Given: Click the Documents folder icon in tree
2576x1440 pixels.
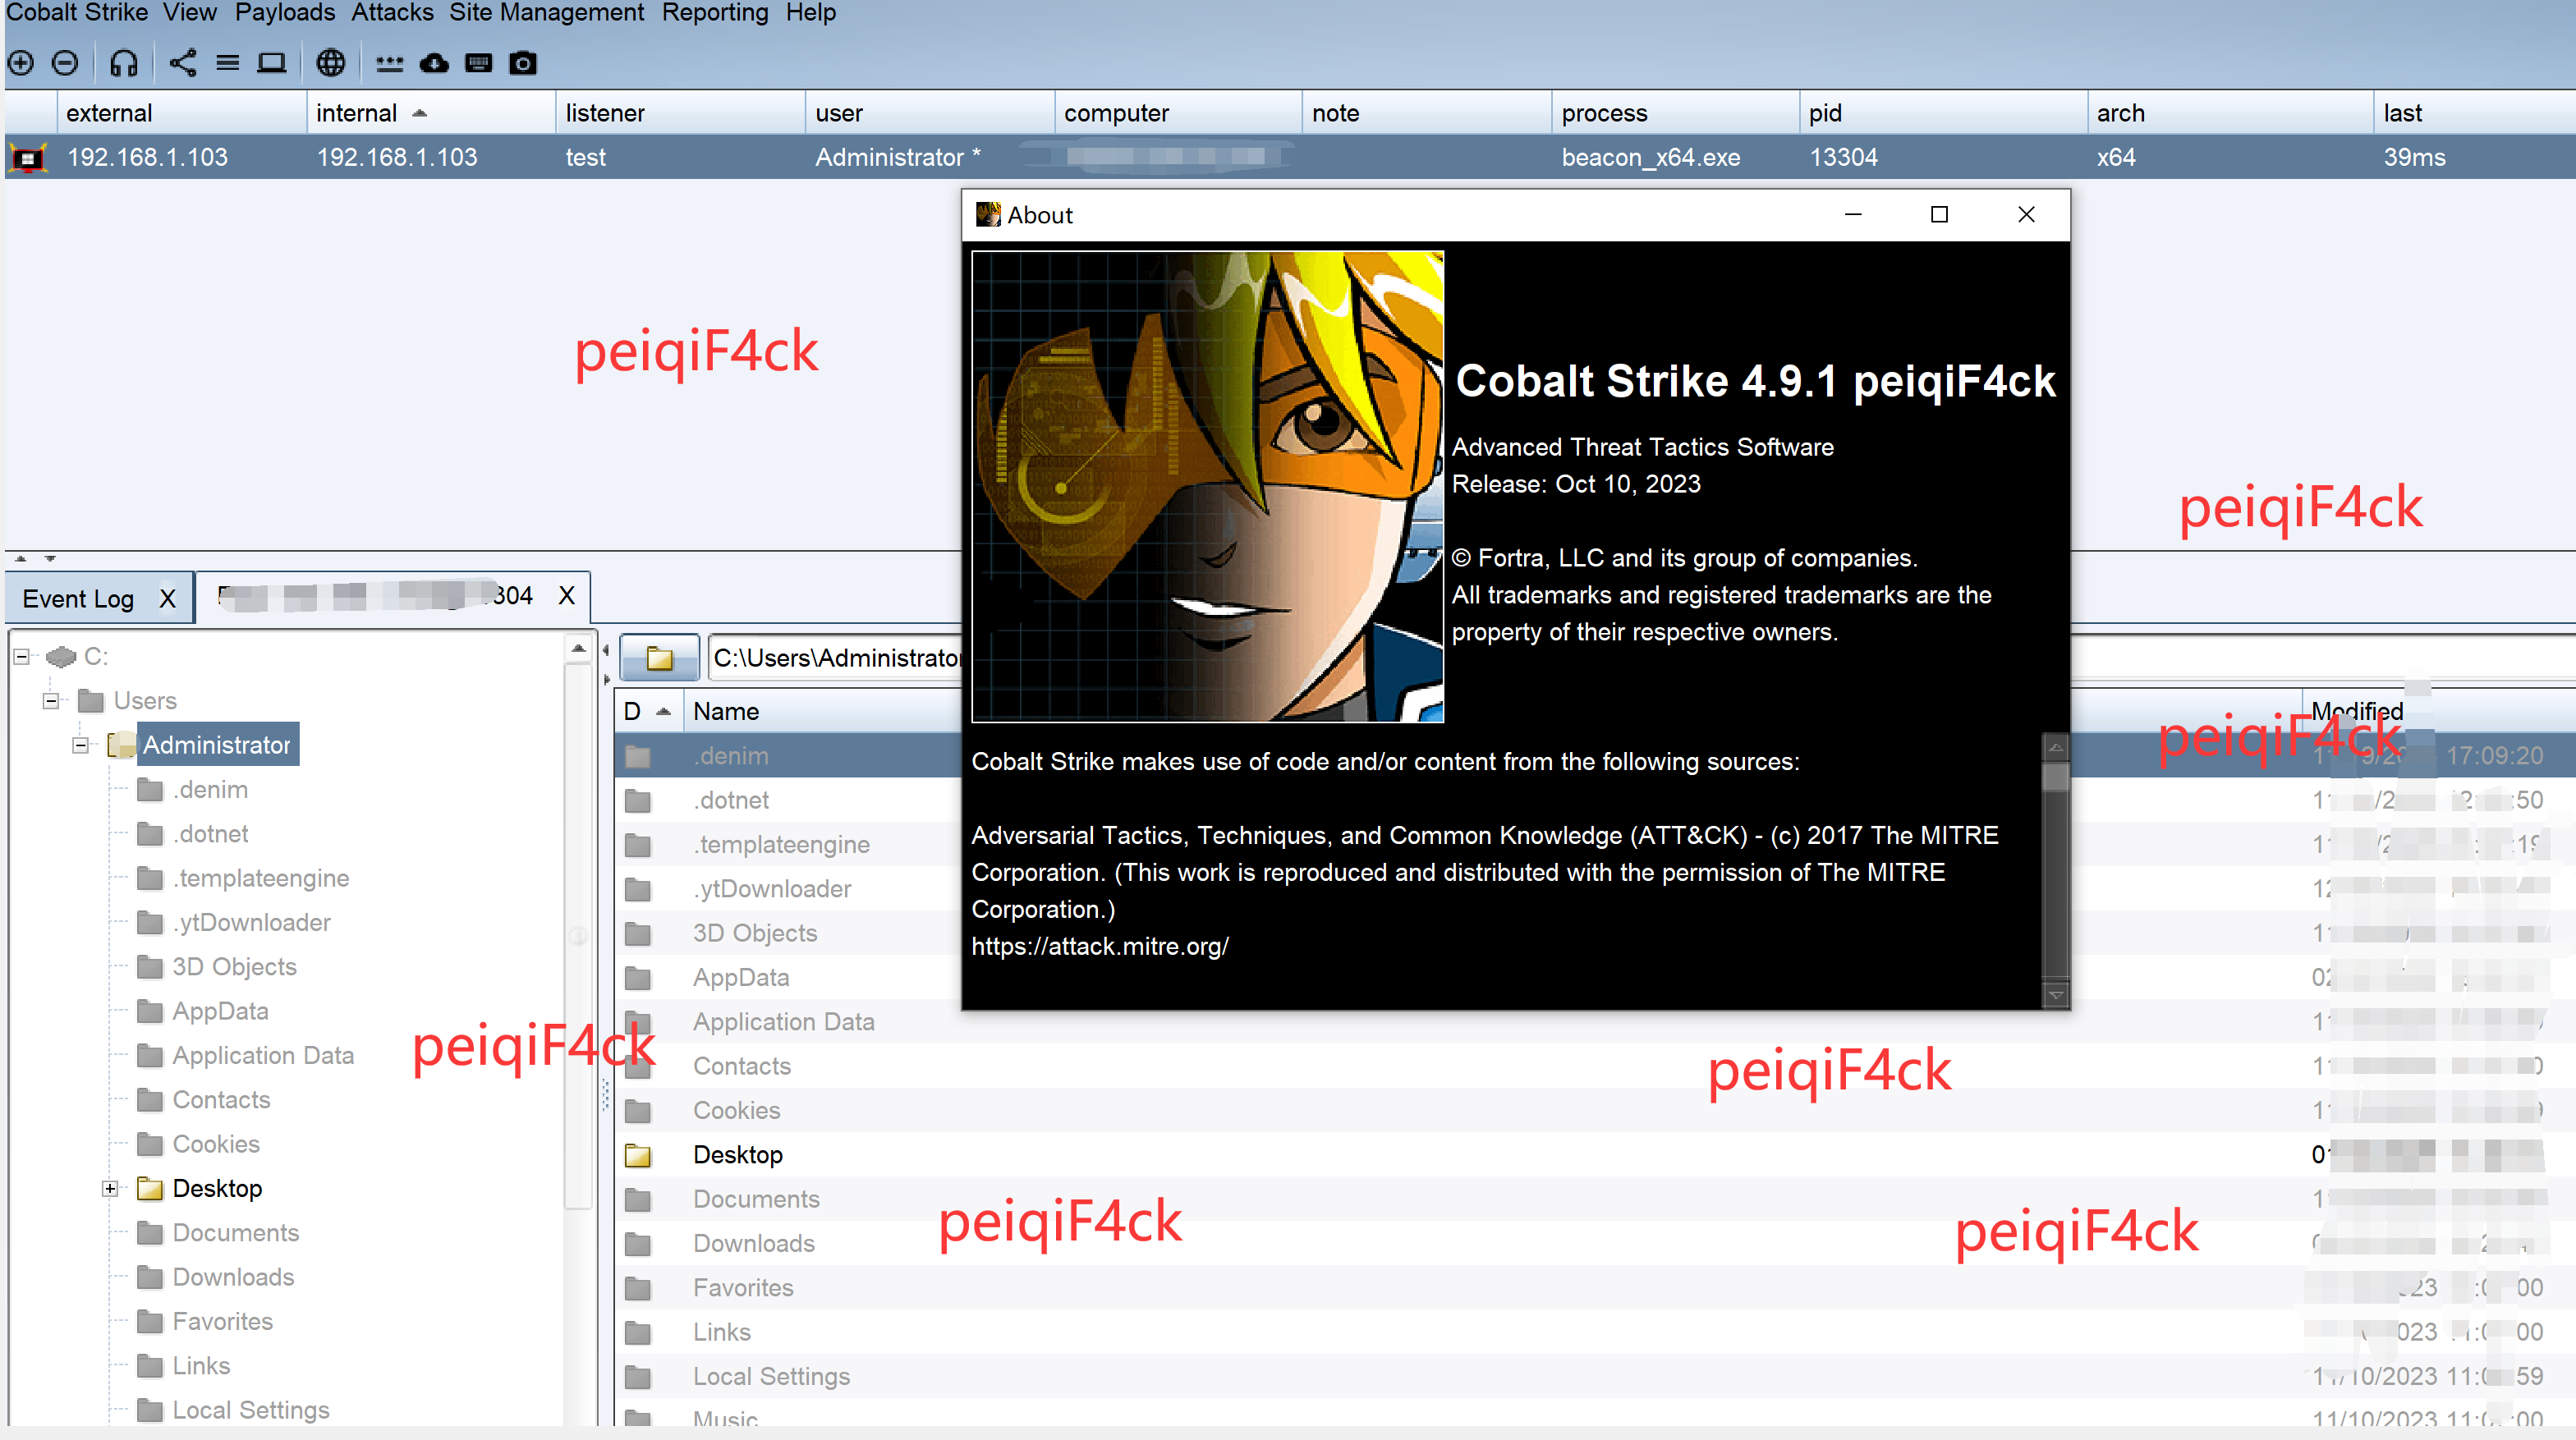Looking at the screenshot, I should pos(150,1232).
